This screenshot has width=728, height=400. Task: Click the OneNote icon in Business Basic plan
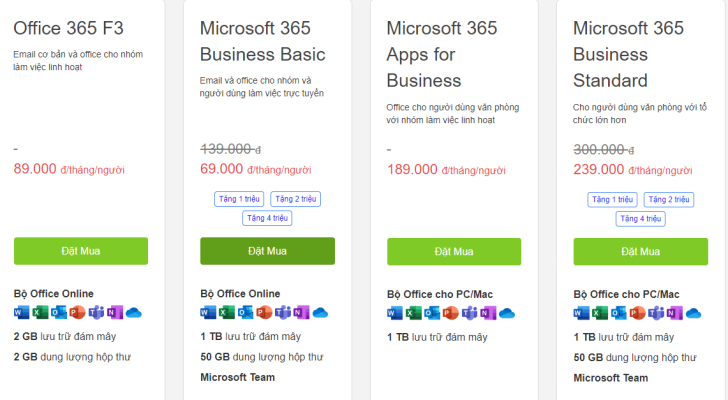301,312
